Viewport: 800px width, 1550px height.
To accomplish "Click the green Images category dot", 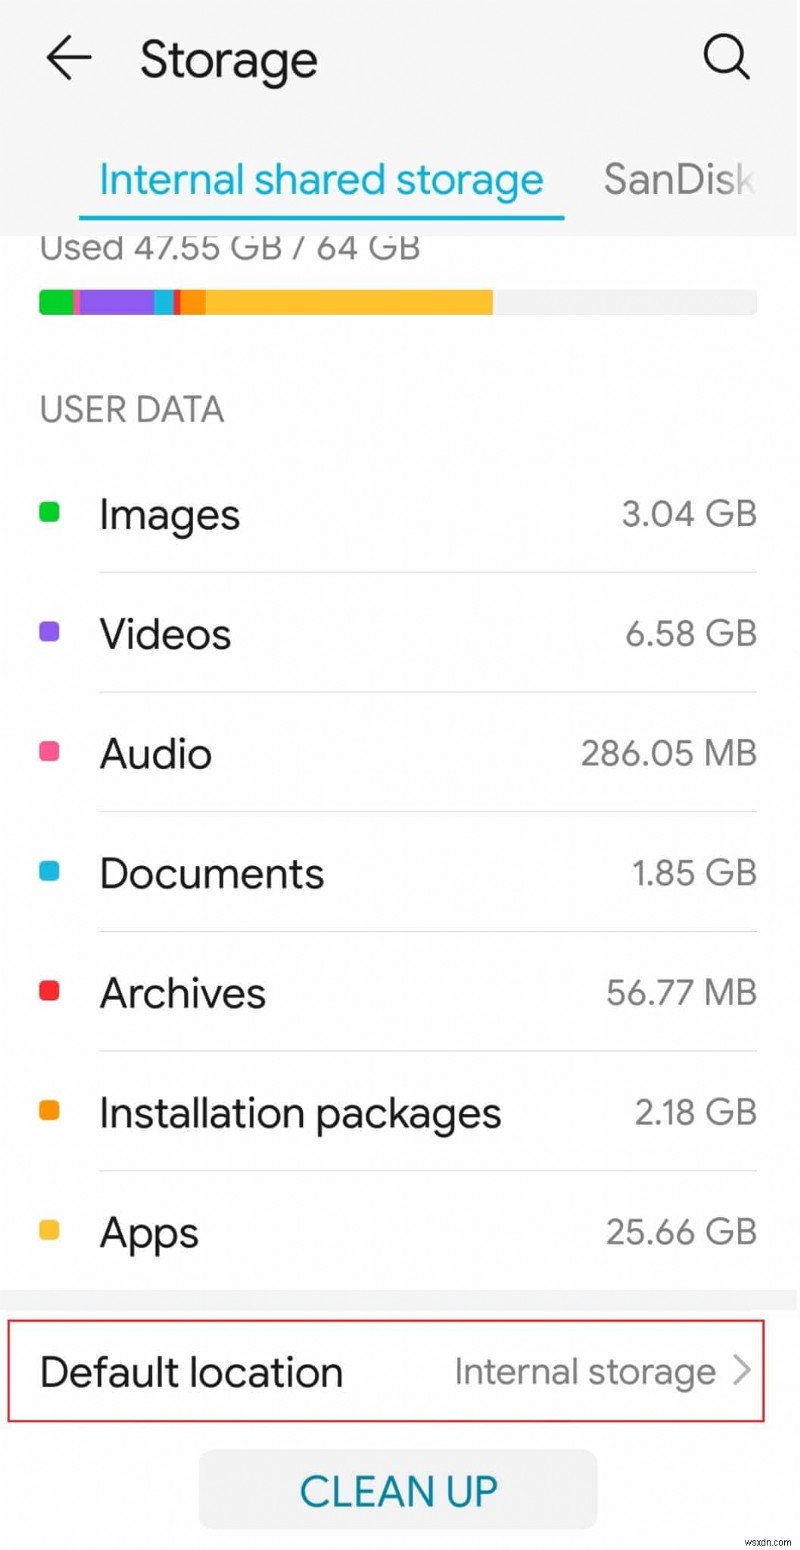I will point(50,512).
